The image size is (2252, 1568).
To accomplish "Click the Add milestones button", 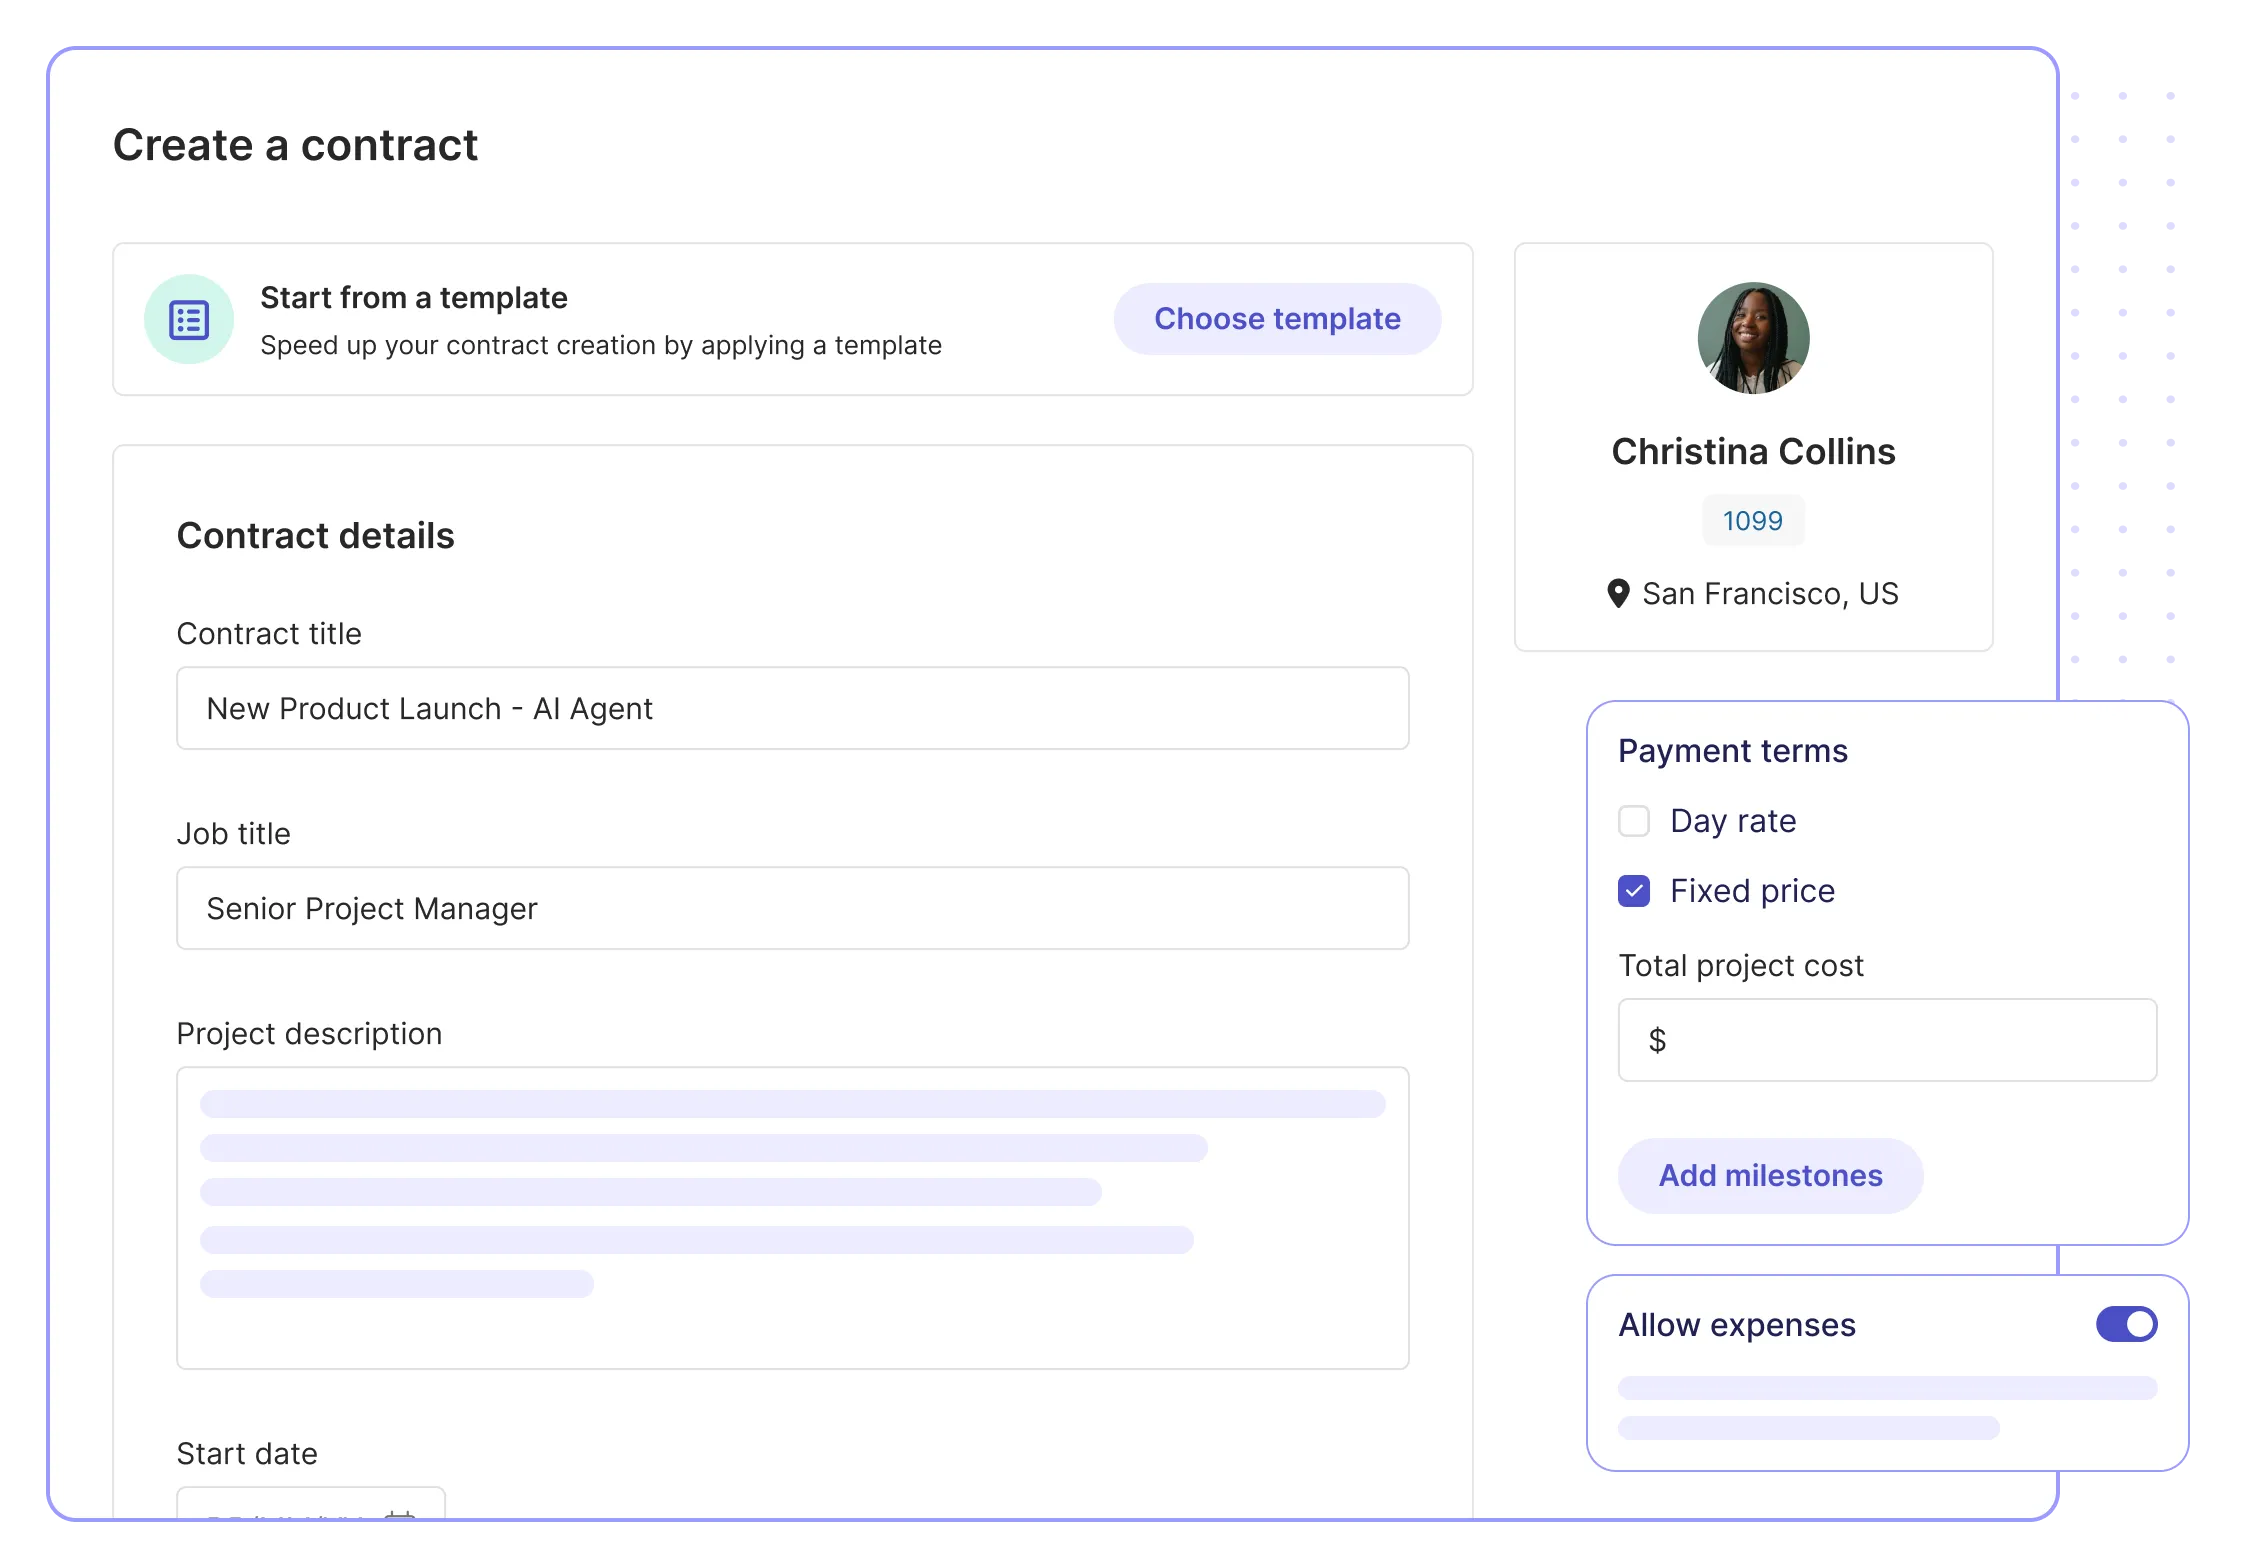I will coord(1770,1176).
